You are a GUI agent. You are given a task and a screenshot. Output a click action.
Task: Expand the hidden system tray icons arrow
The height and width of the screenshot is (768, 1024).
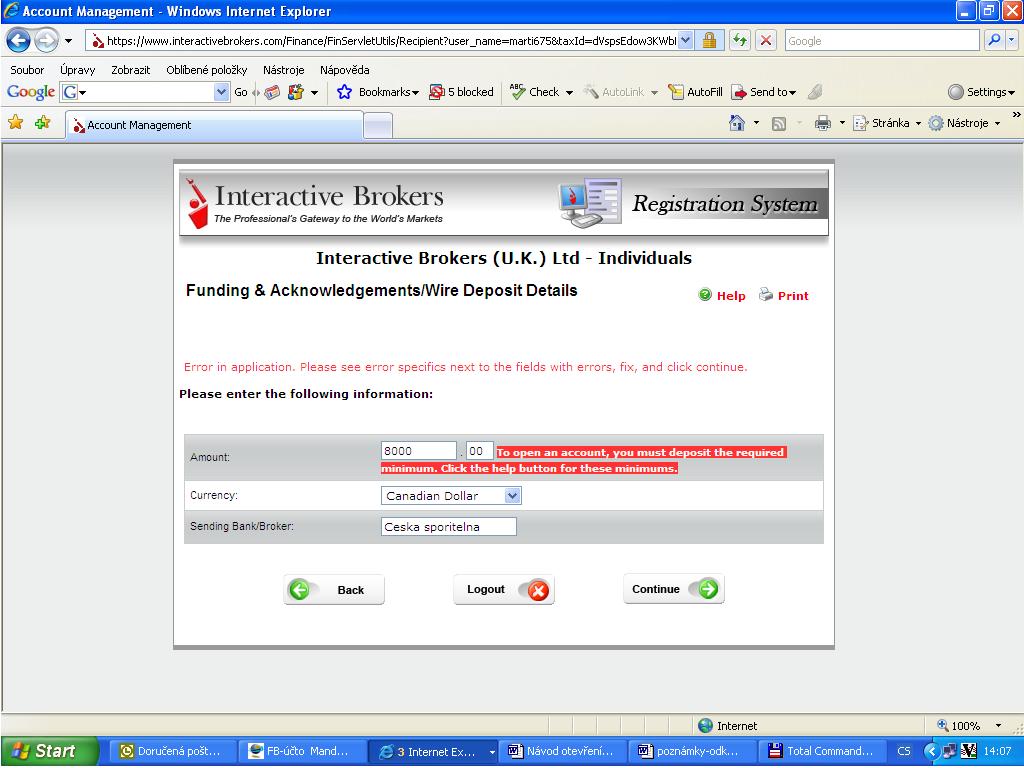[932, 751]
